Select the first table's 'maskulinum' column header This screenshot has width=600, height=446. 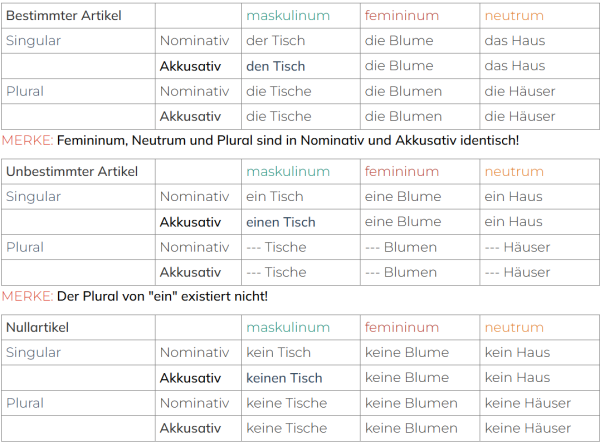[301, 16]
